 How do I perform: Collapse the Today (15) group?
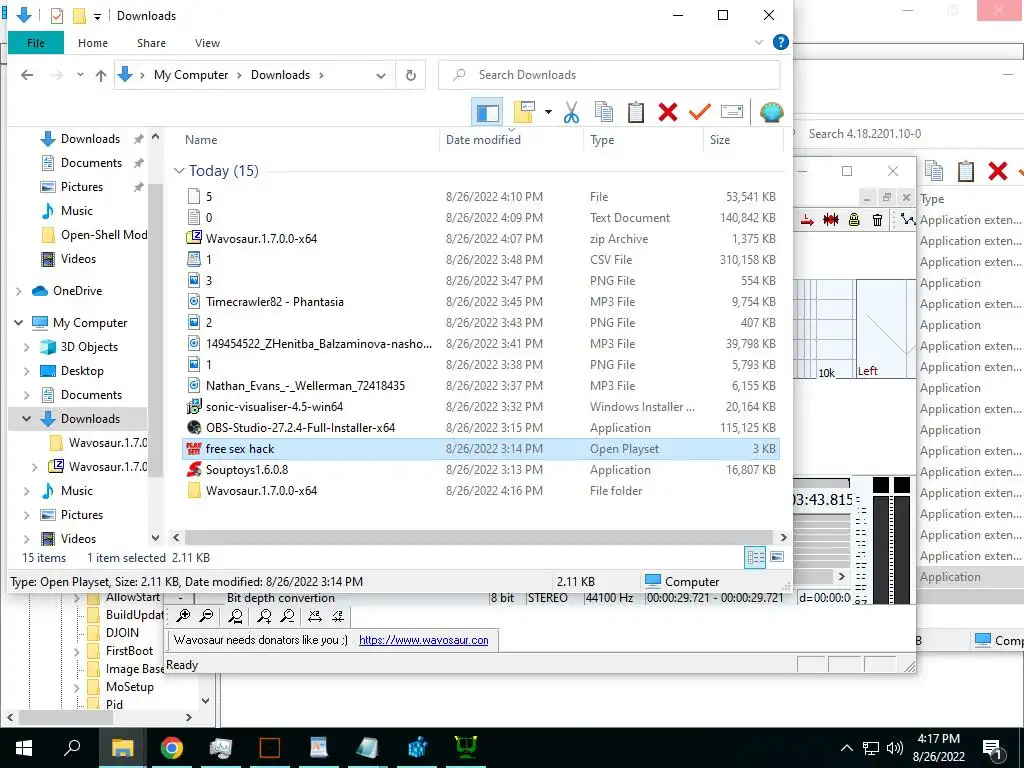point(179,171)
